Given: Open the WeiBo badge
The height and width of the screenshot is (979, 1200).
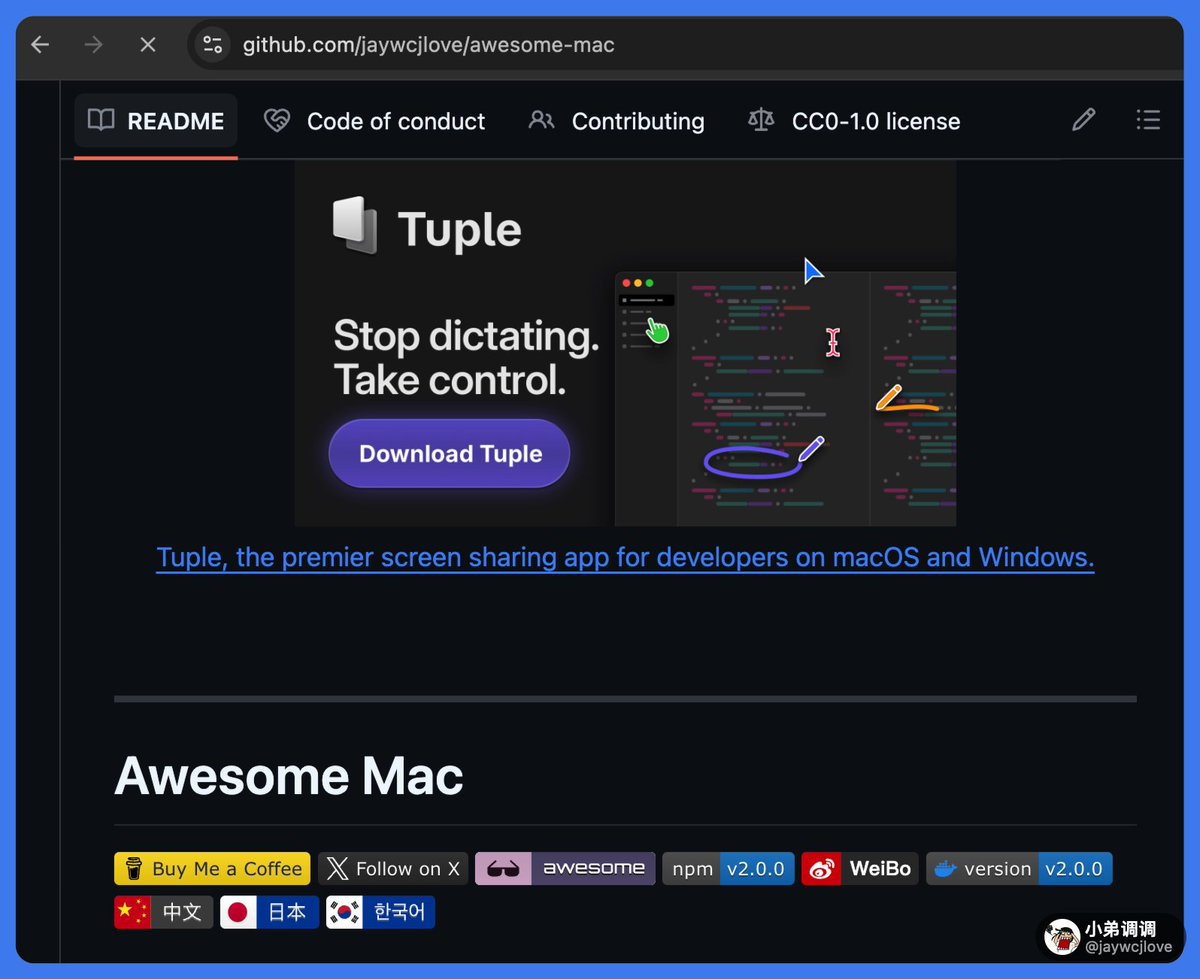Looking at the screenshot, I should tap(860, 869).
